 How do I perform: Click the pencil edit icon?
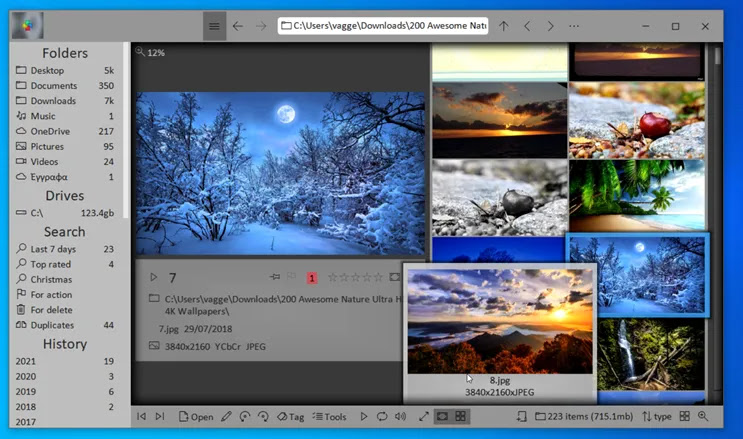point(226,416)
